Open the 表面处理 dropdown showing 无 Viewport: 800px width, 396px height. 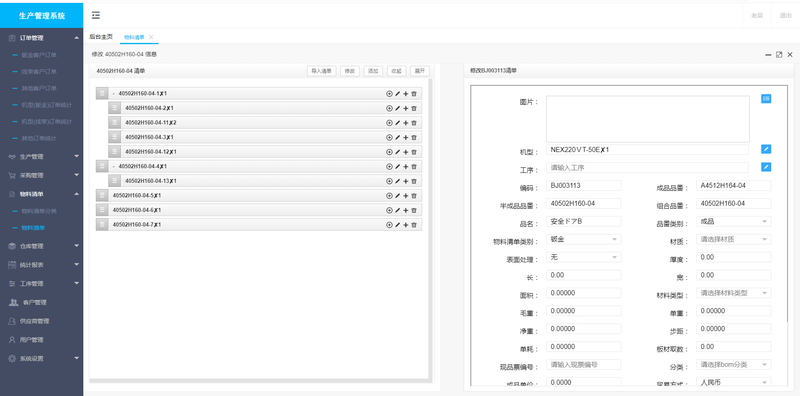[583, 257]
